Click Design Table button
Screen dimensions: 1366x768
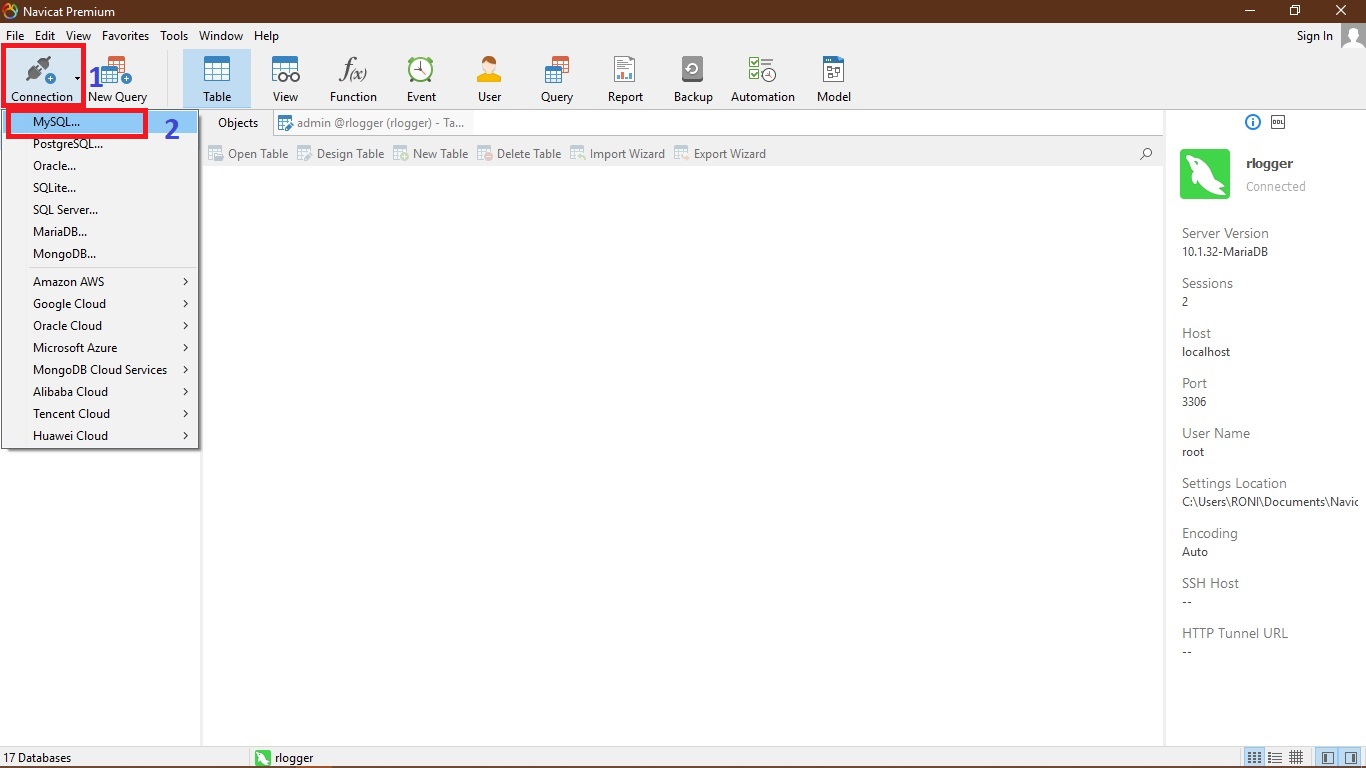coord(341,154)
